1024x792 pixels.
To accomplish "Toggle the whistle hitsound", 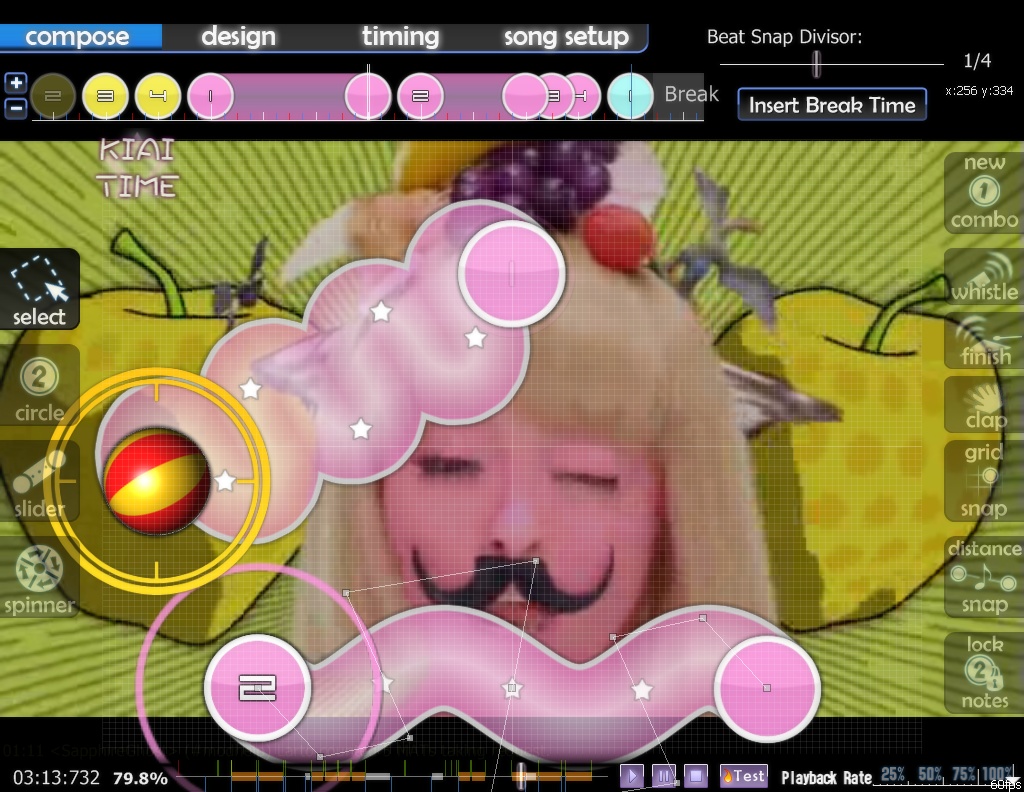I will (x=984, y=277).
